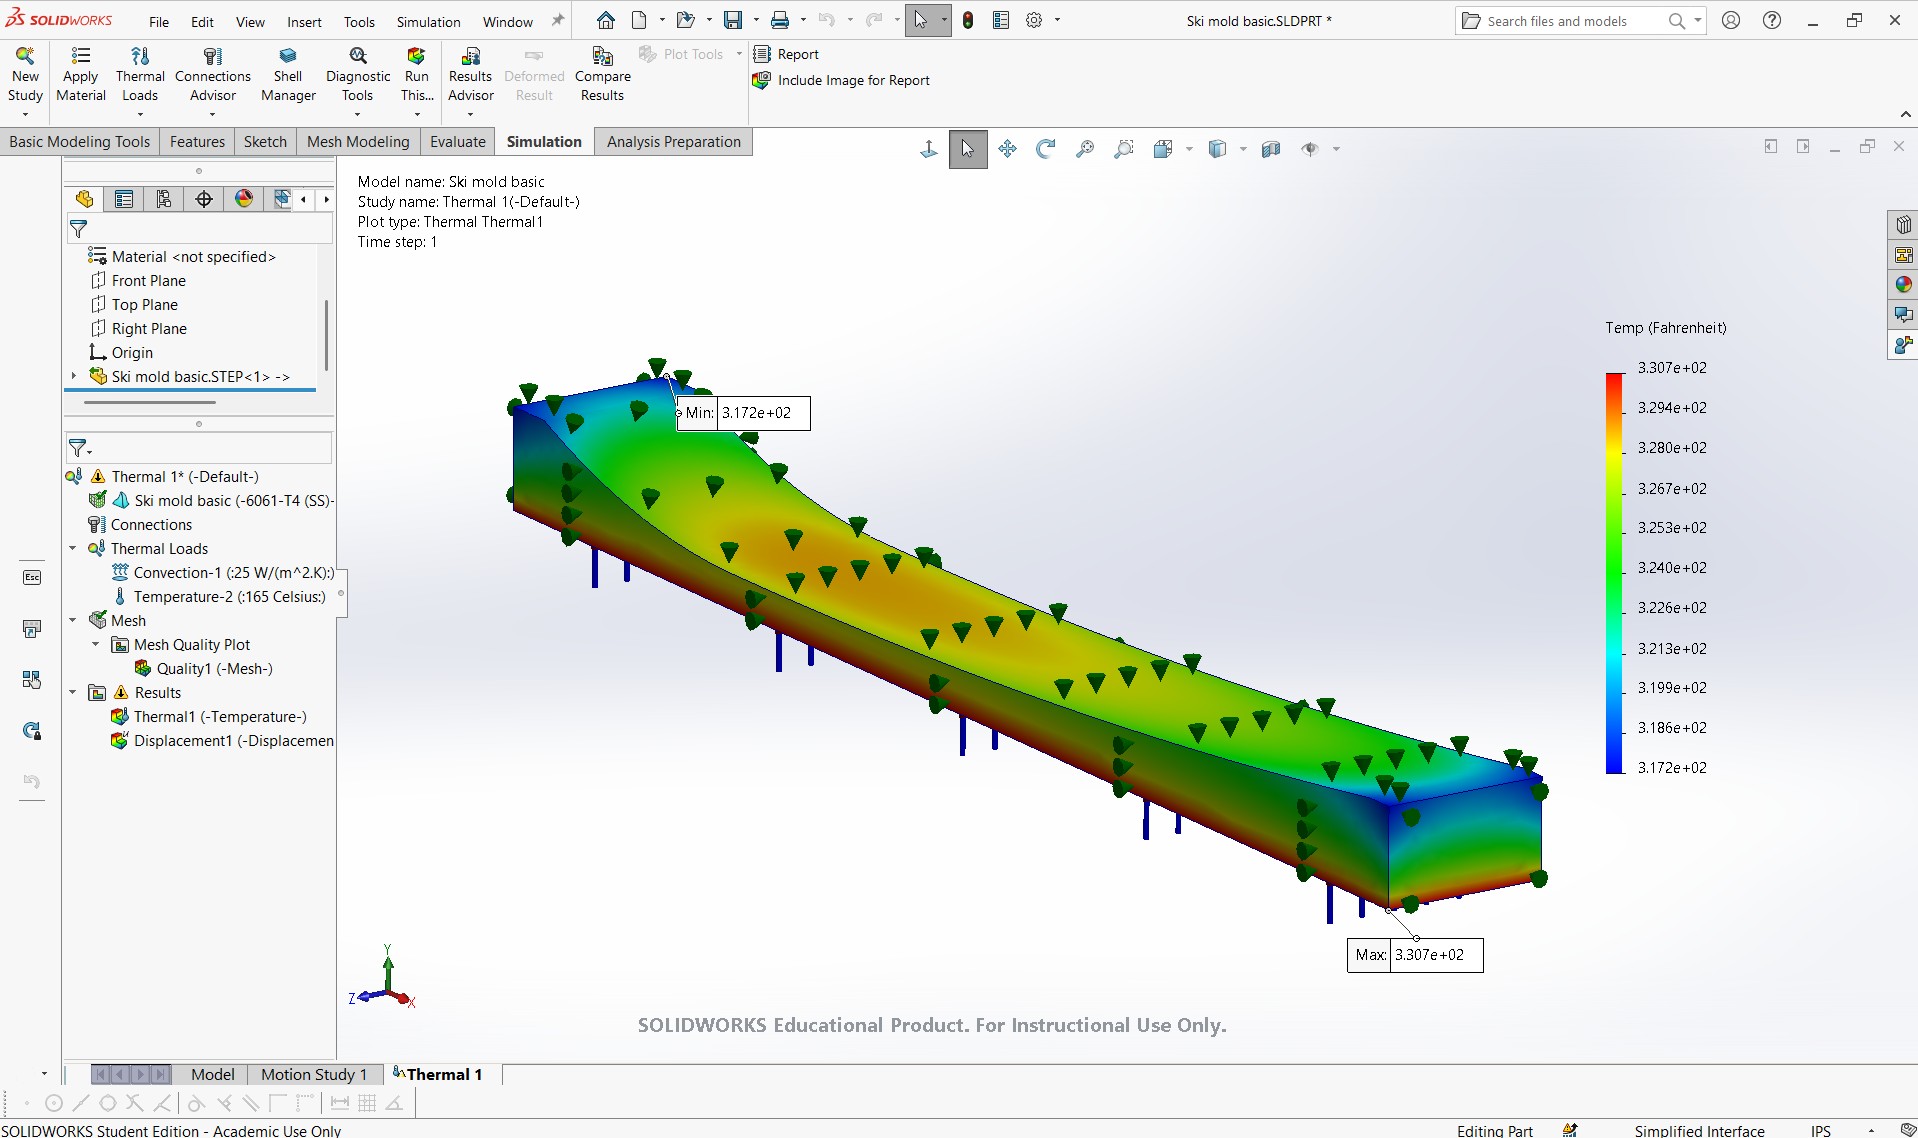
Task: Select the FeatureManager design tree tab
Action: coord(84,199)
